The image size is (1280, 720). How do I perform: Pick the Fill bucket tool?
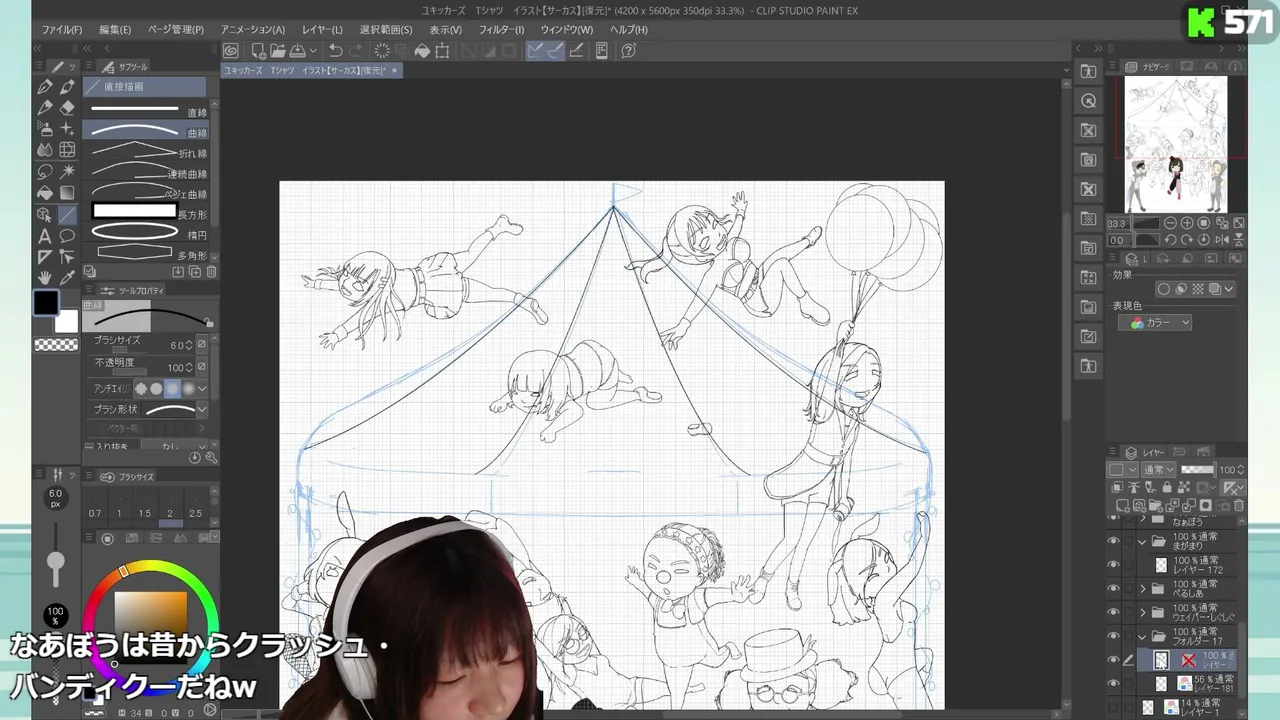click(x=45, y=192)
